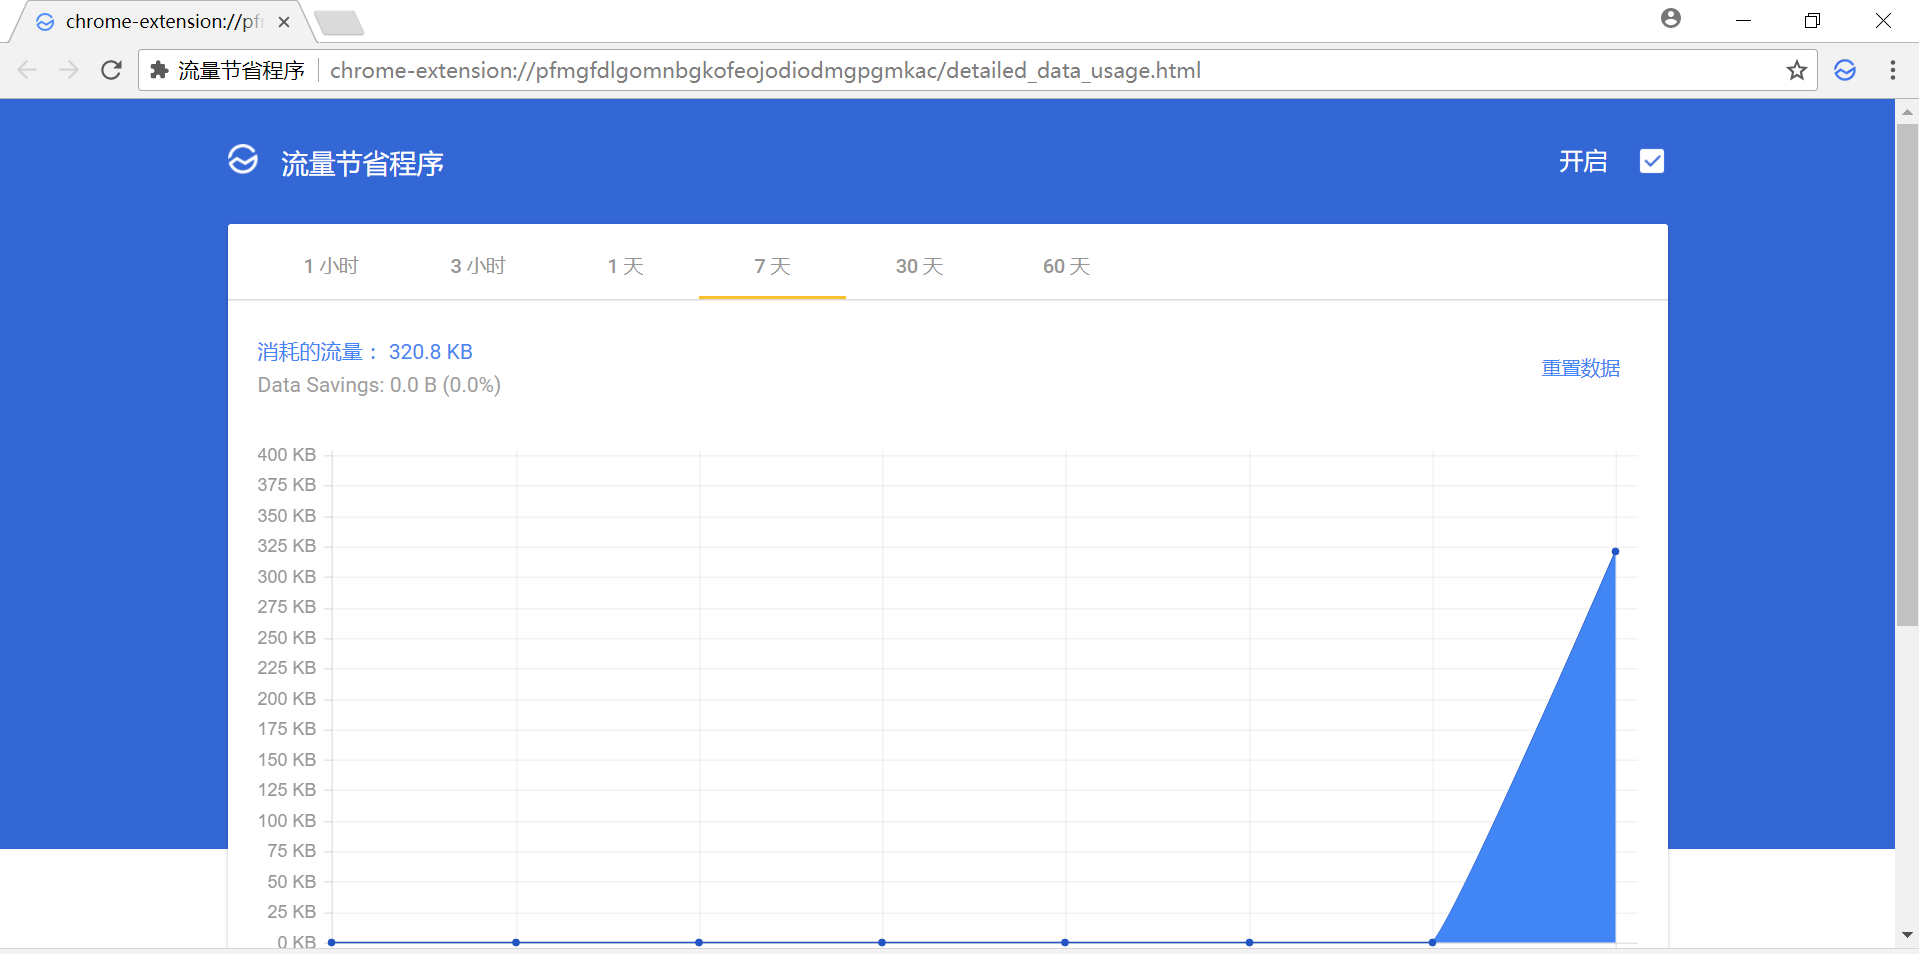Click the extension puzzle icon in the address bar
The height and width of the screenshot is (954, 1919).
(159, 70)
